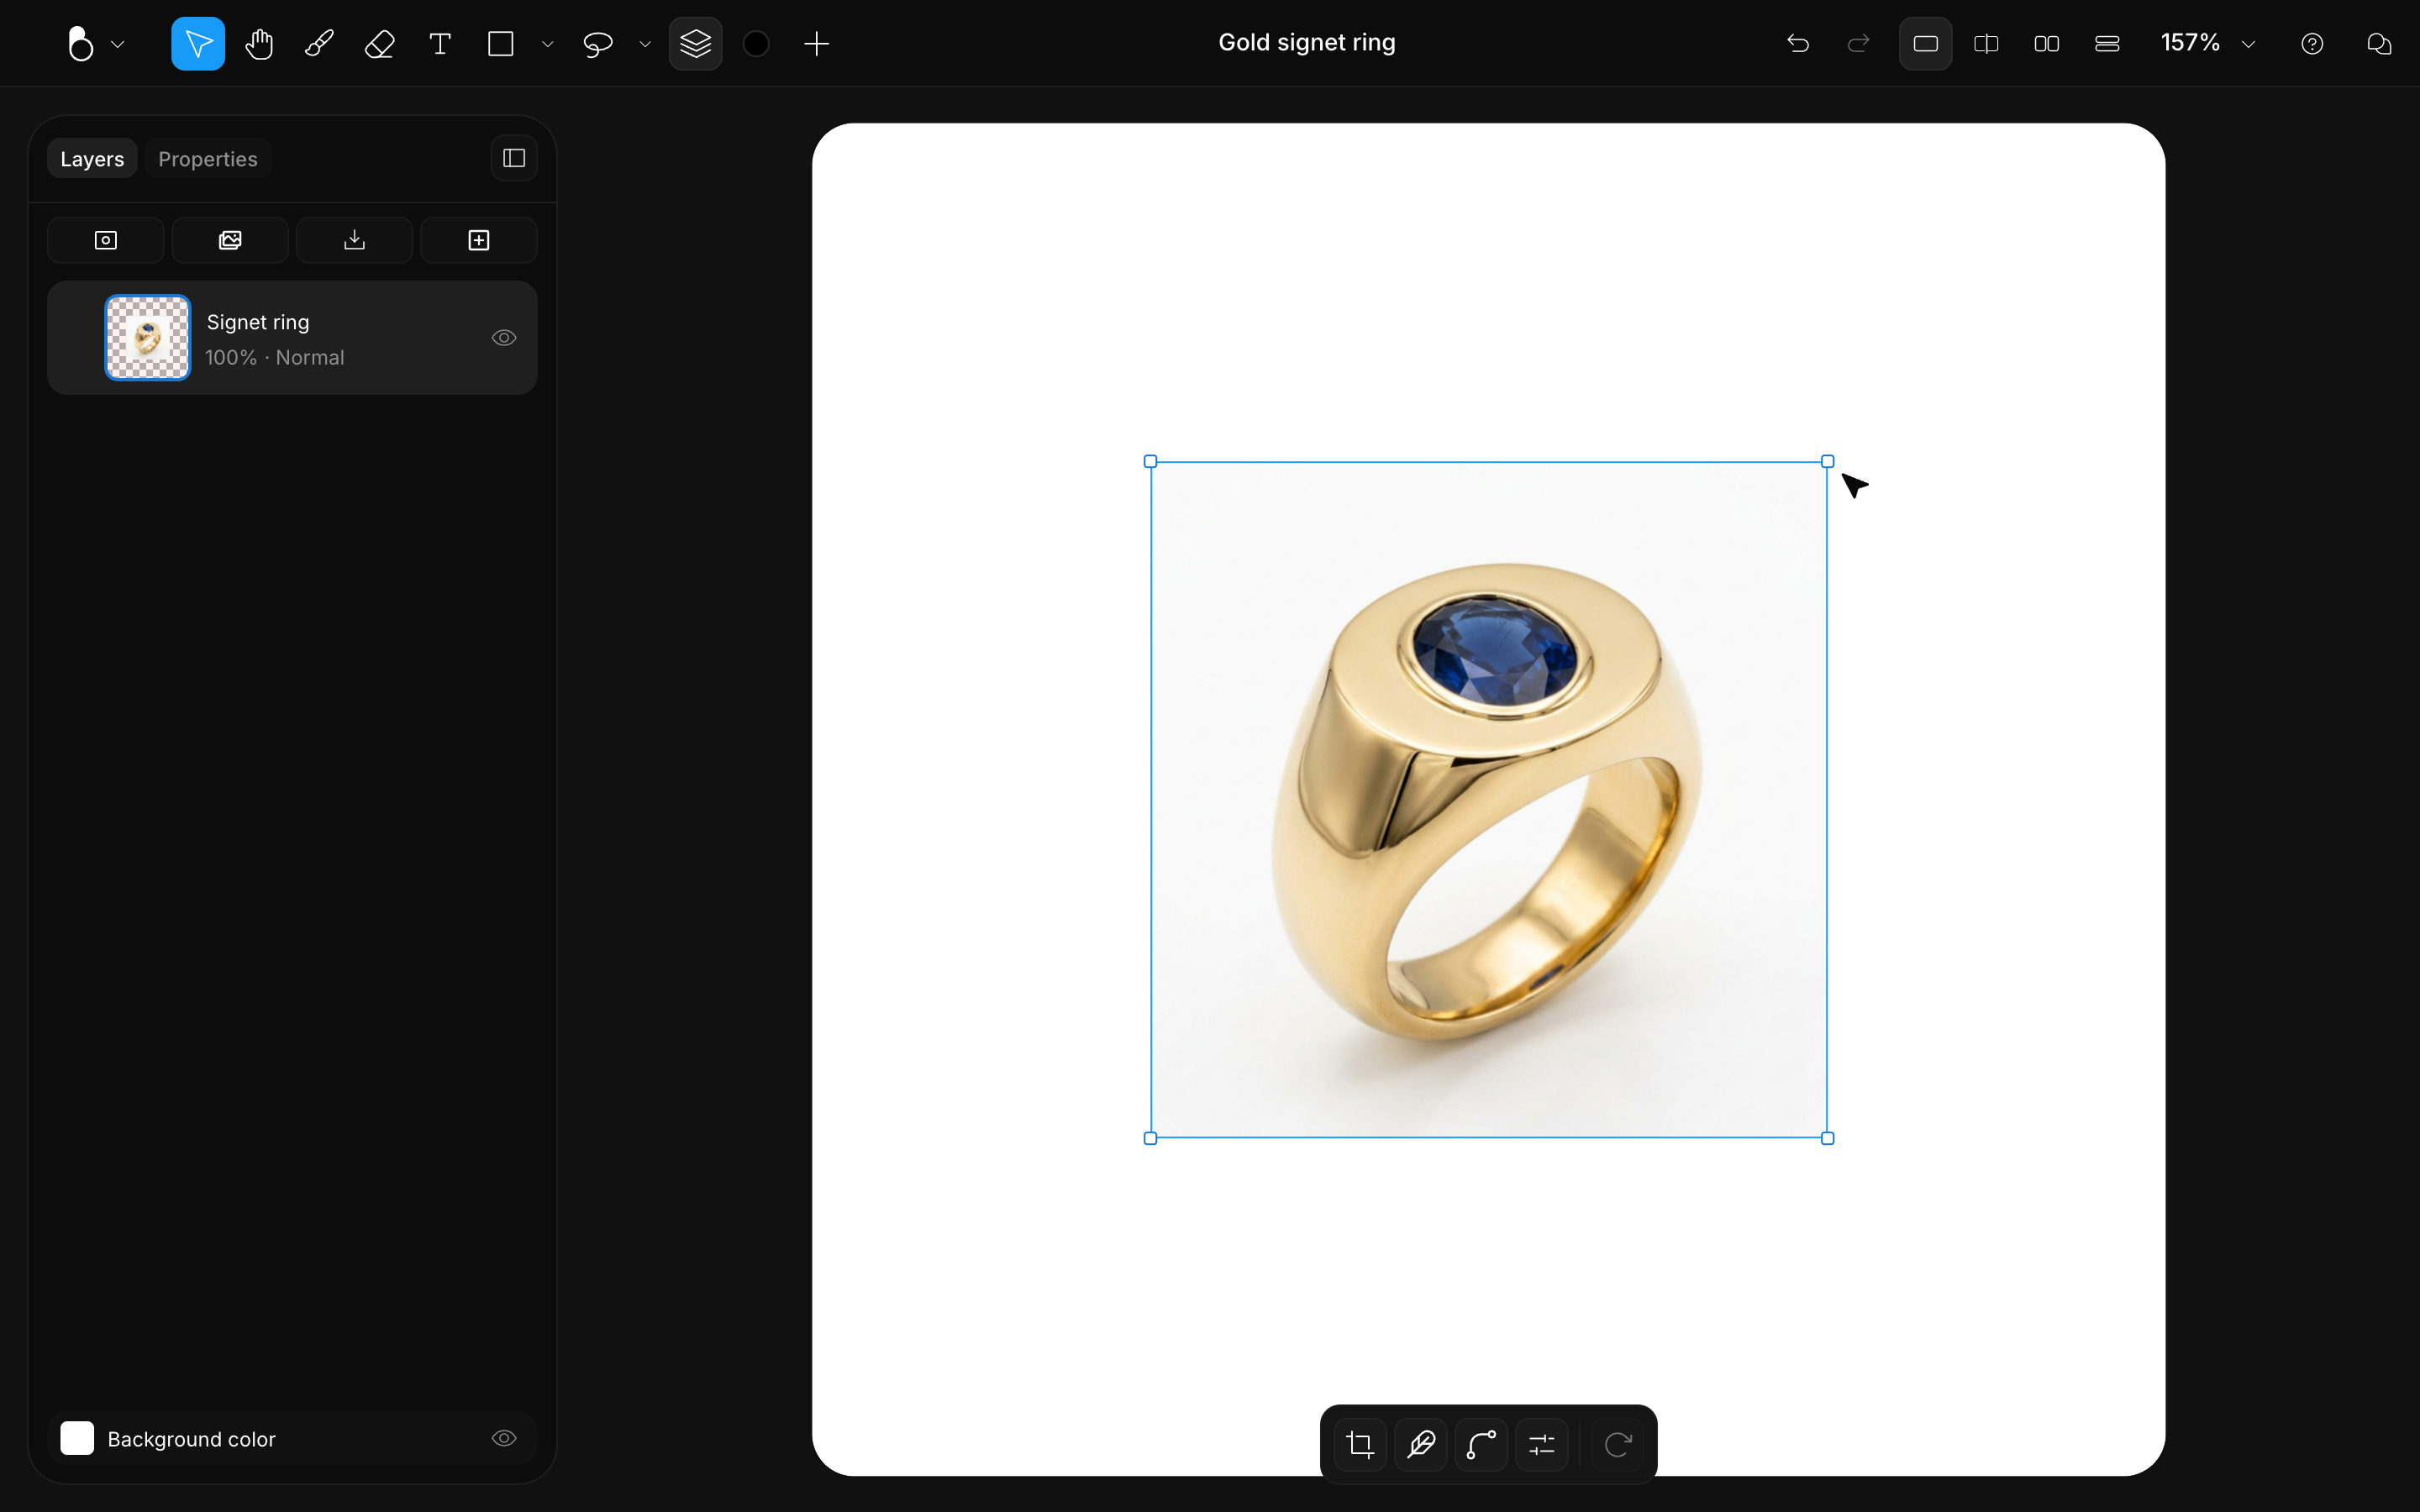
Task: Click the bottom-right selection handle of the ring image
Action: [1828, 1138]
